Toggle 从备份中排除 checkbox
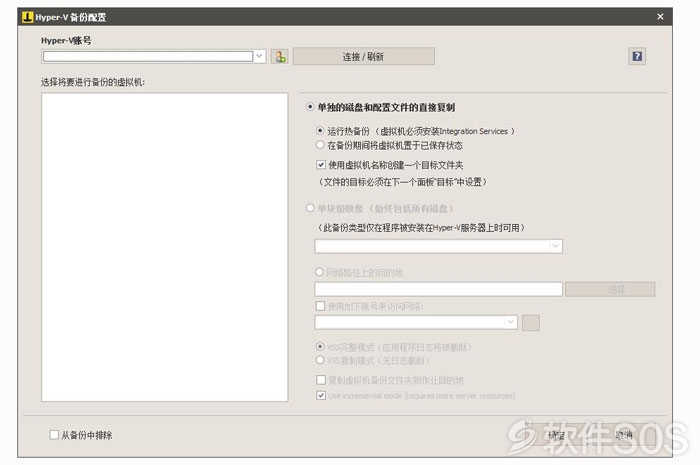This screenshot has height=465, width=700. (54, 435)
